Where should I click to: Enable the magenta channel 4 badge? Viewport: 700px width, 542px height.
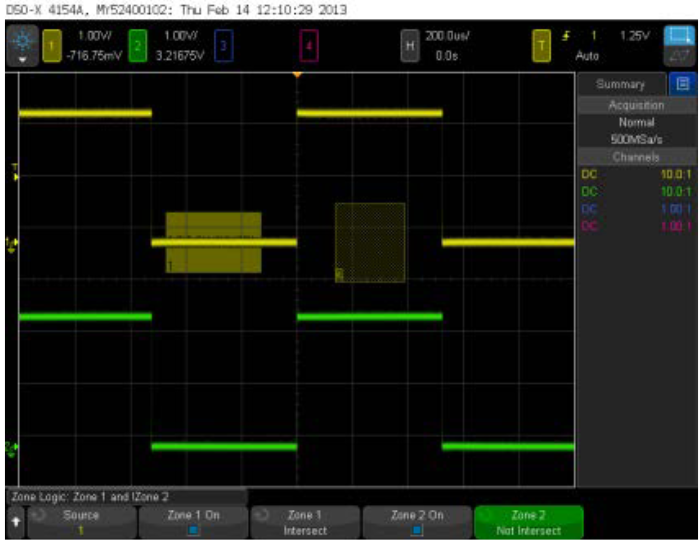click(x=310, y=46)
